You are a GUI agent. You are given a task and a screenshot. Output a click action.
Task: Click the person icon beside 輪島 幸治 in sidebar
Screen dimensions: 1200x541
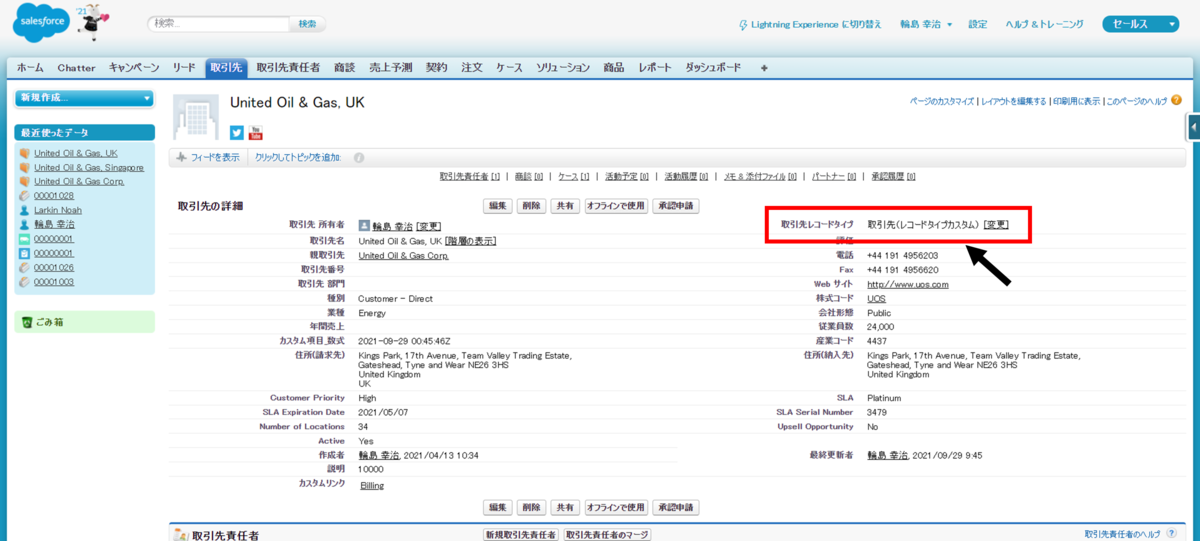coord(25,225)
